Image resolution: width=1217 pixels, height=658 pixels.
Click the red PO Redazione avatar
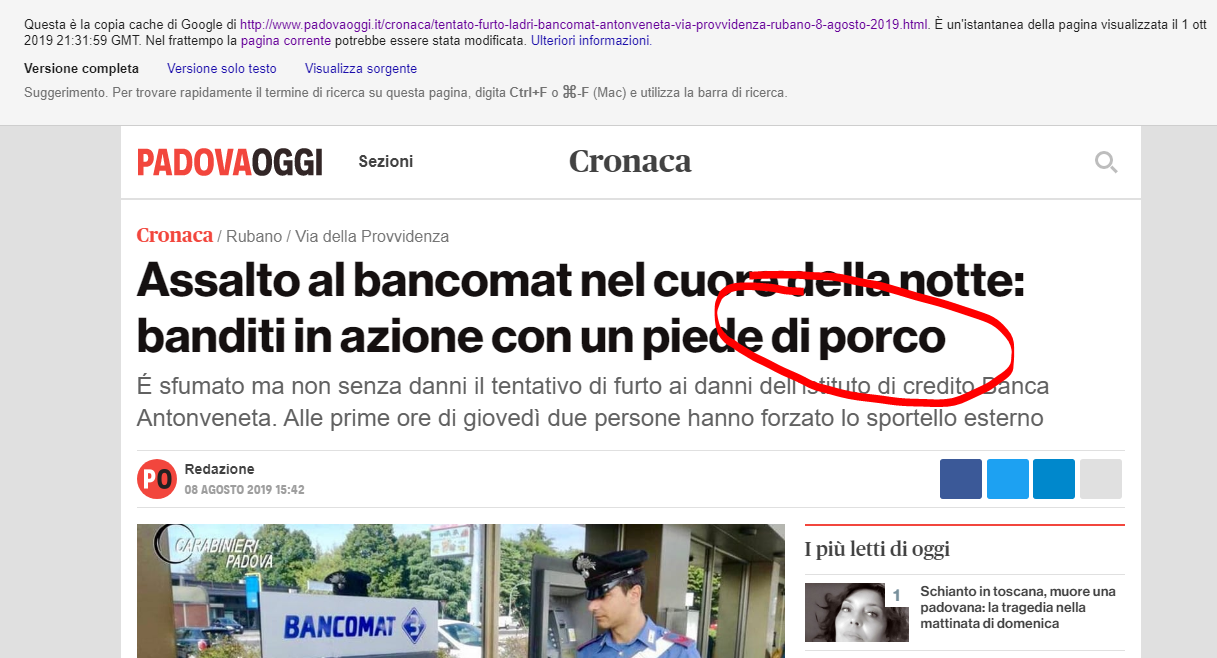[x=156, y=479]
